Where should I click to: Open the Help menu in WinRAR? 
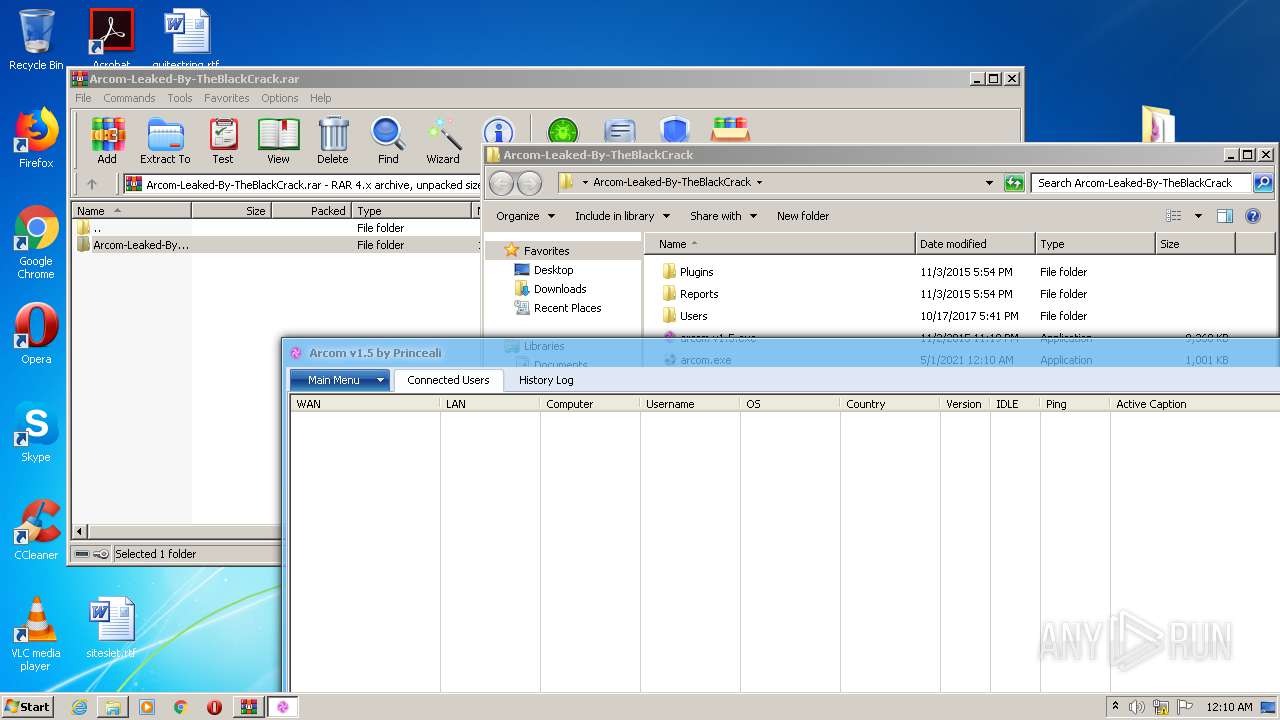[x=320, y=98]
